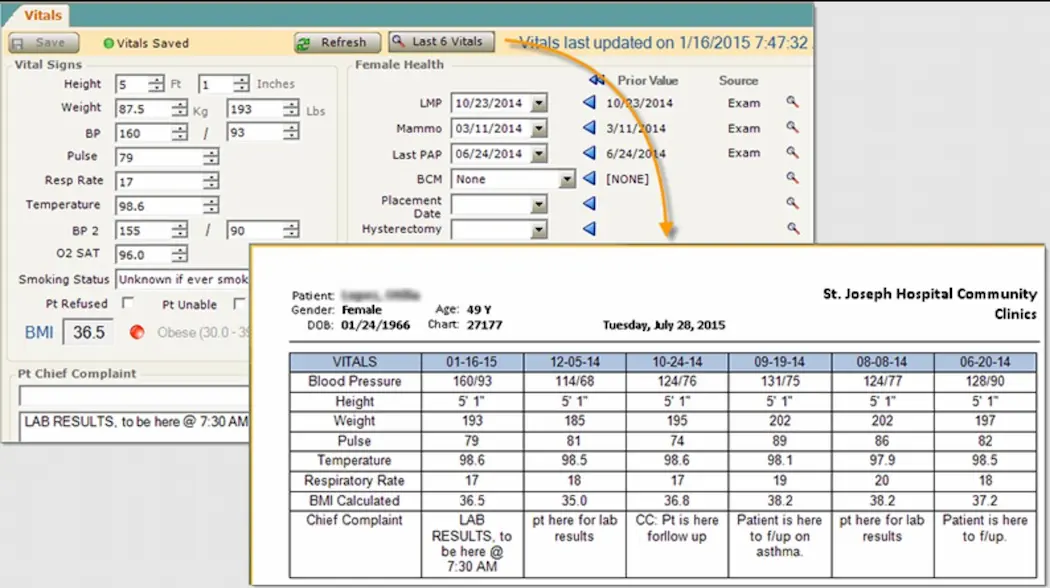Open the BCM dropdown currently set to None

(x=566, y=179)
